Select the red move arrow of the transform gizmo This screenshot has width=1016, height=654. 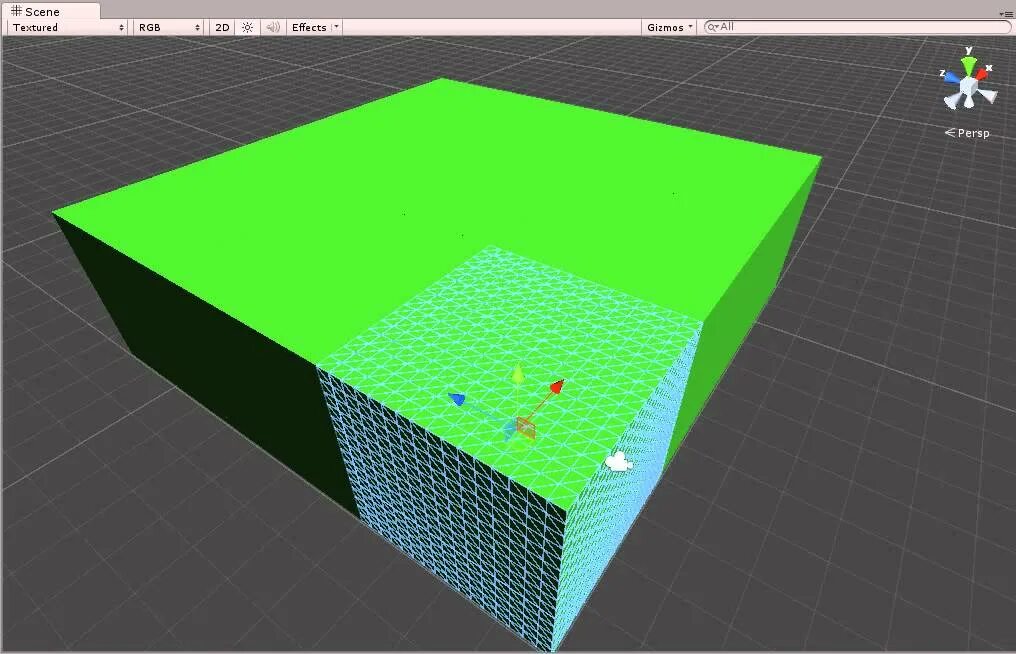pos(555,385)
